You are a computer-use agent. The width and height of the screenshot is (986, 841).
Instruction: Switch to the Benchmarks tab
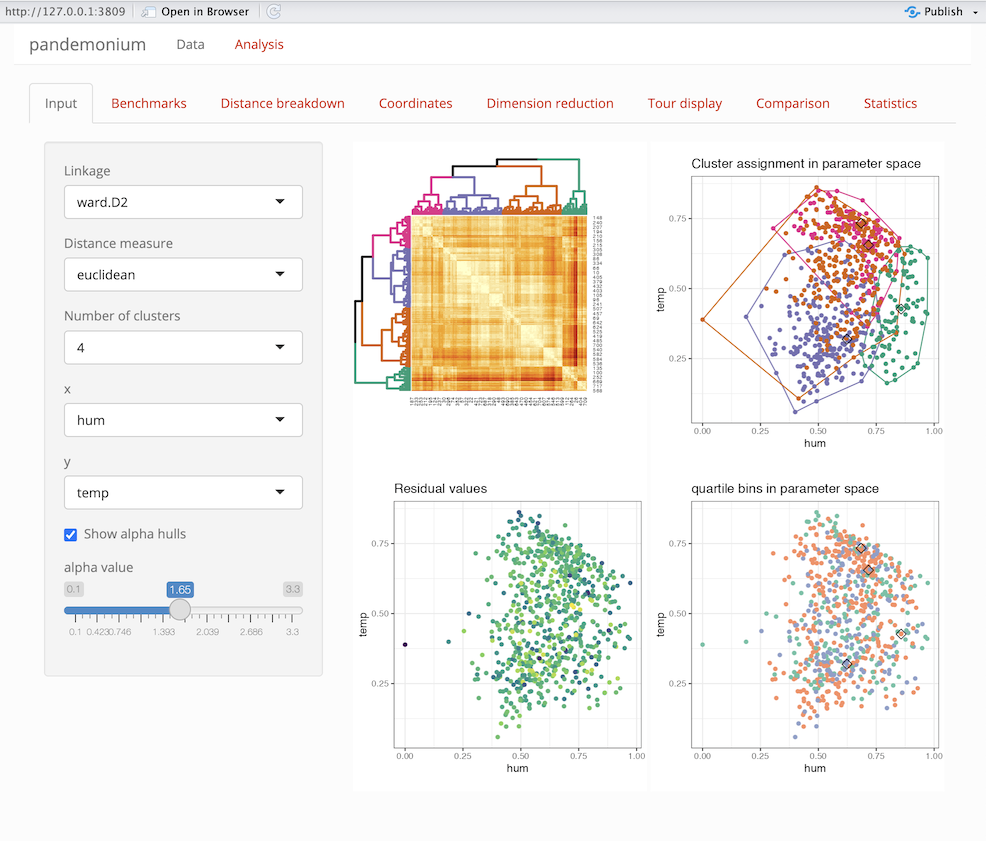pos(149,103)
